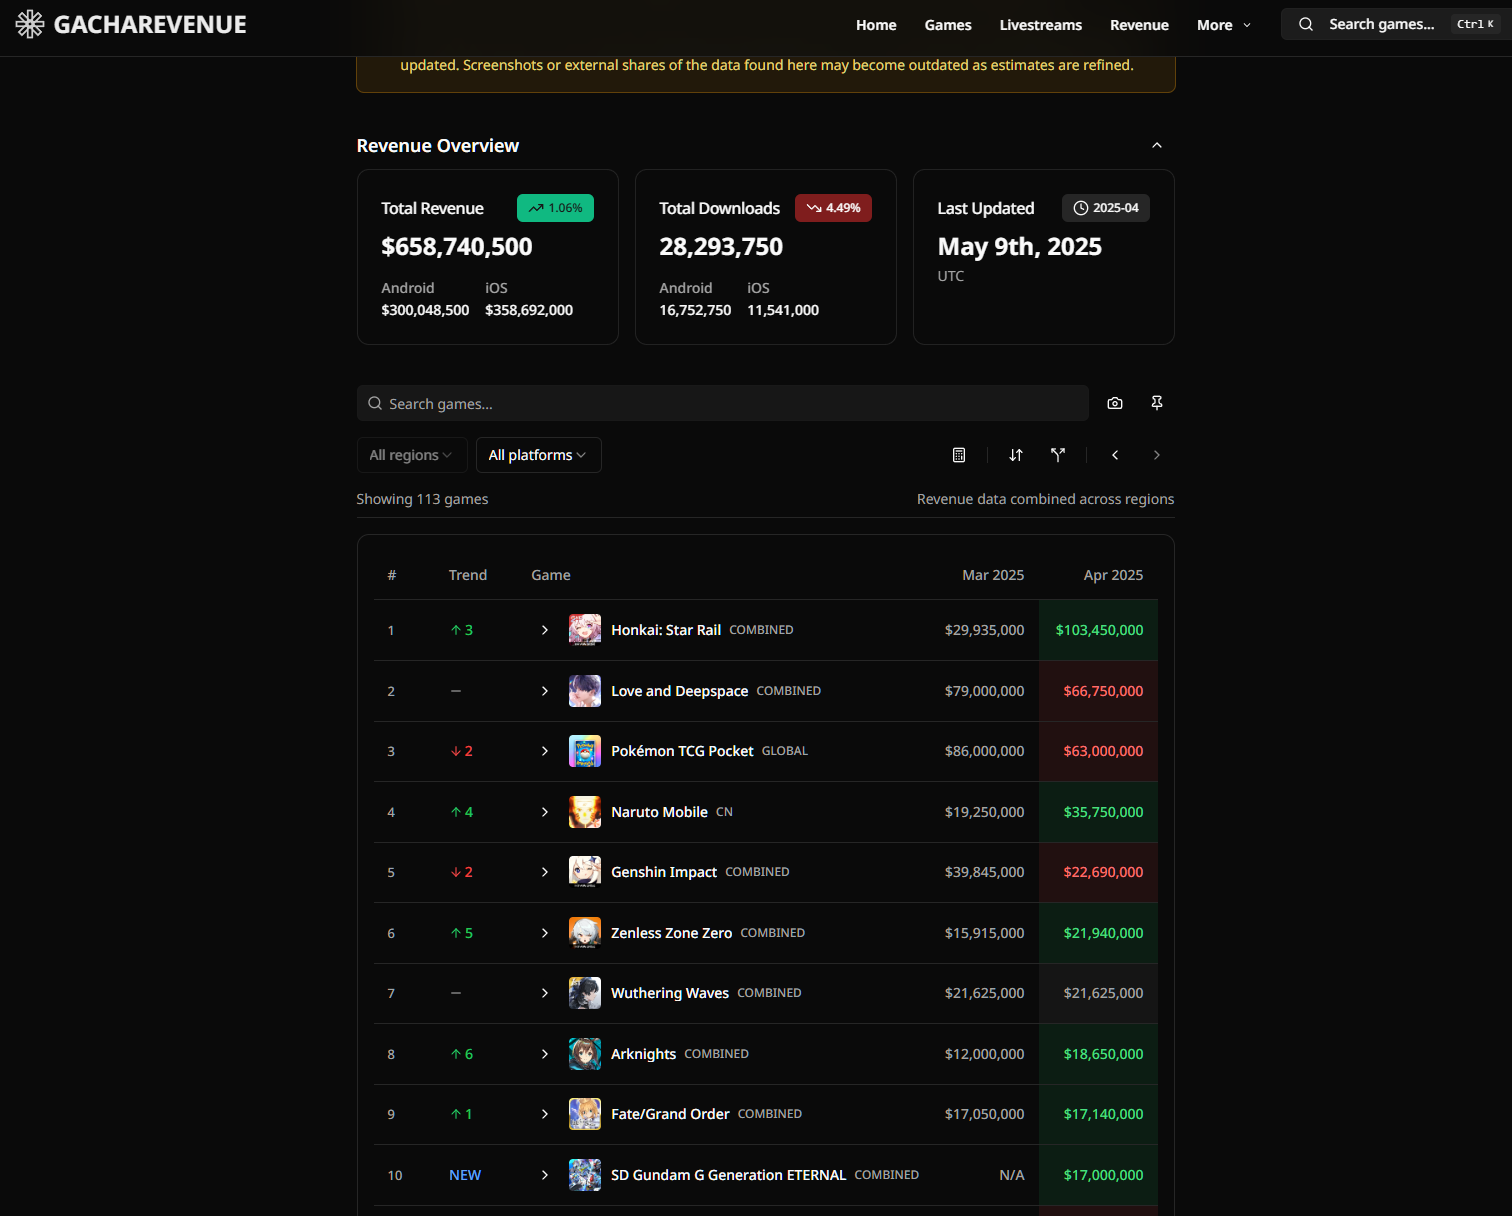Expand the Honkai: Star Rail row
1512x1216 pixels.
click(x=545, y=630)
